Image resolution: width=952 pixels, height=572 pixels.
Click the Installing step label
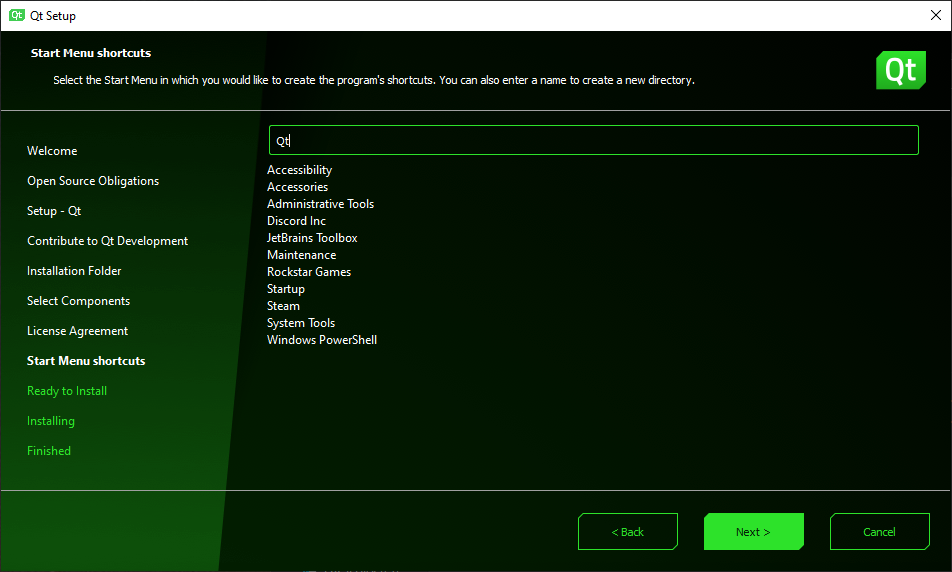51,421
